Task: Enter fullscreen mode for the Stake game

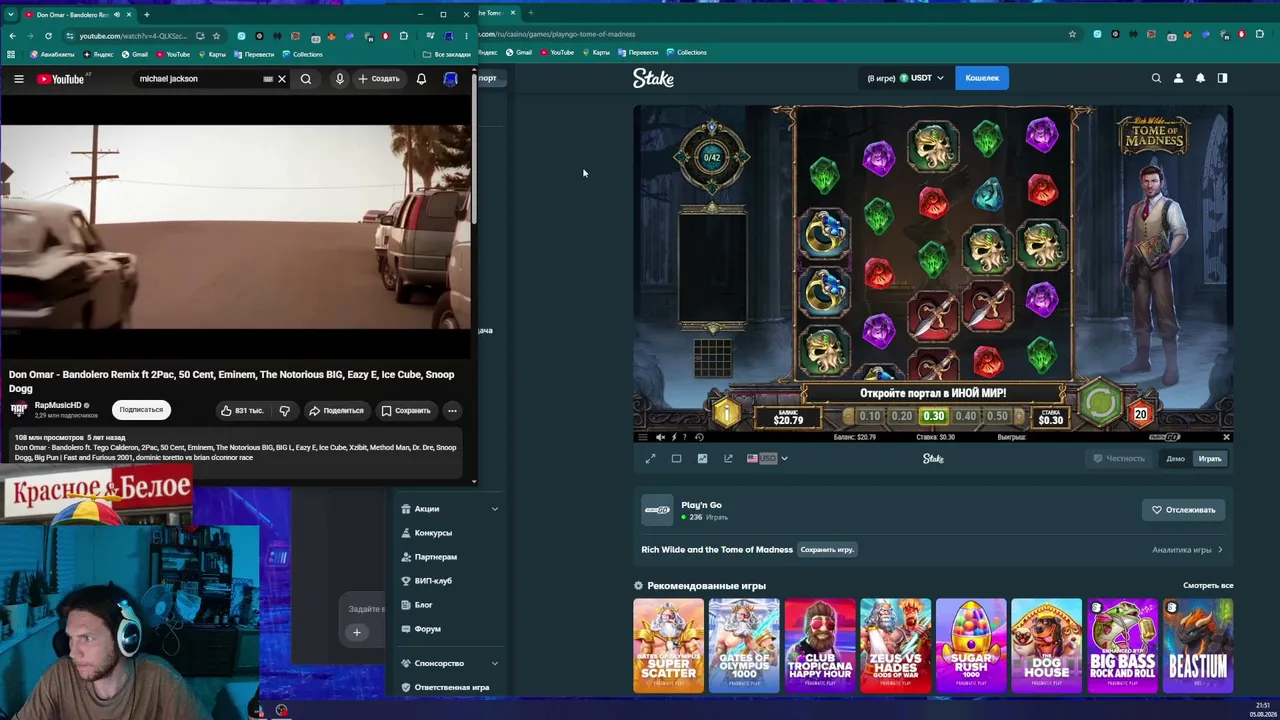Action: coord(650,459)
